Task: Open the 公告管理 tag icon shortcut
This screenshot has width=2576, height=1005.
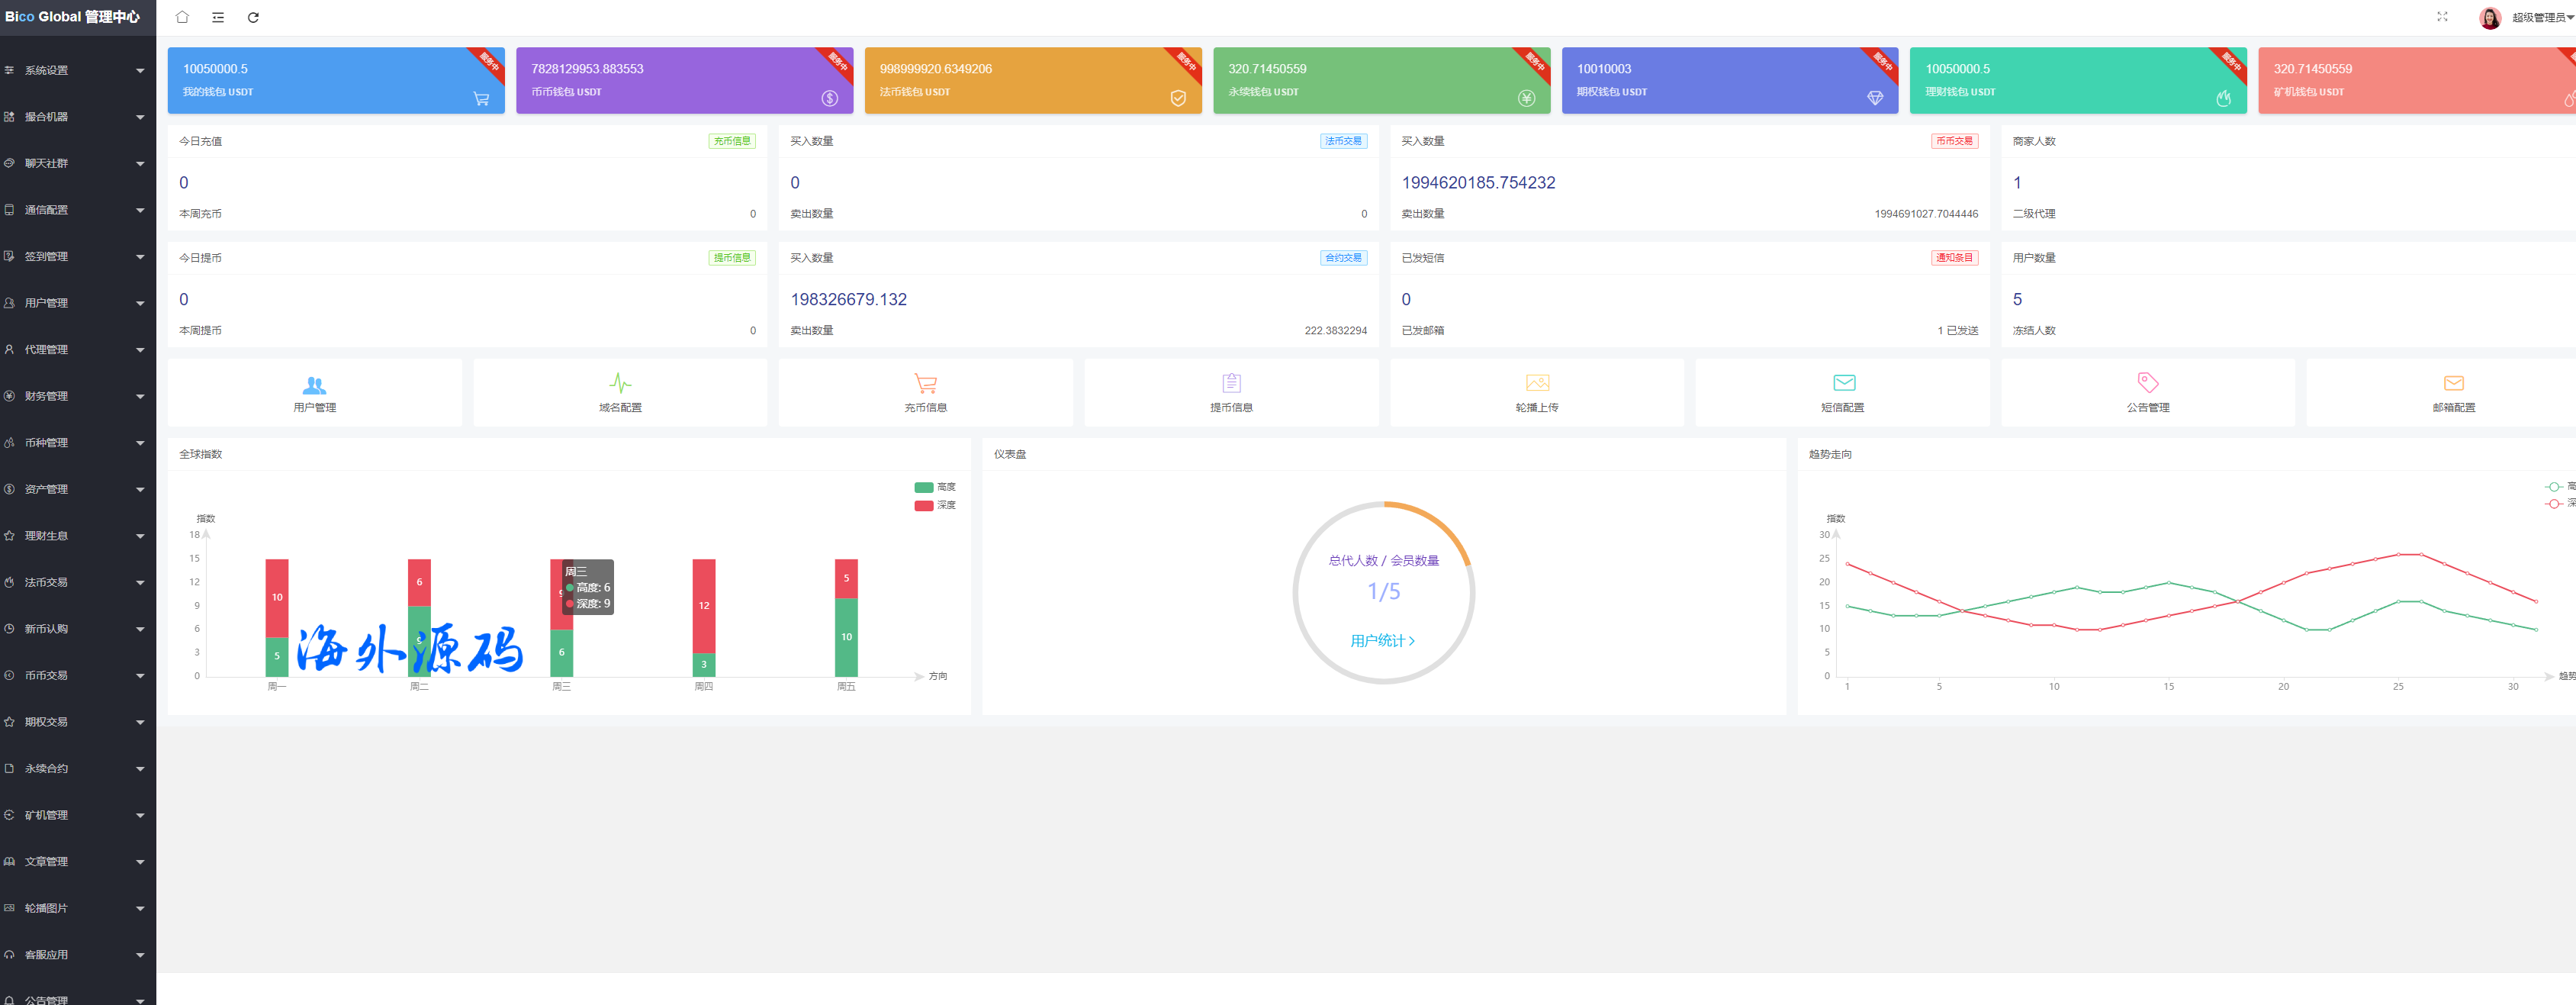Action: (2147, 384)
